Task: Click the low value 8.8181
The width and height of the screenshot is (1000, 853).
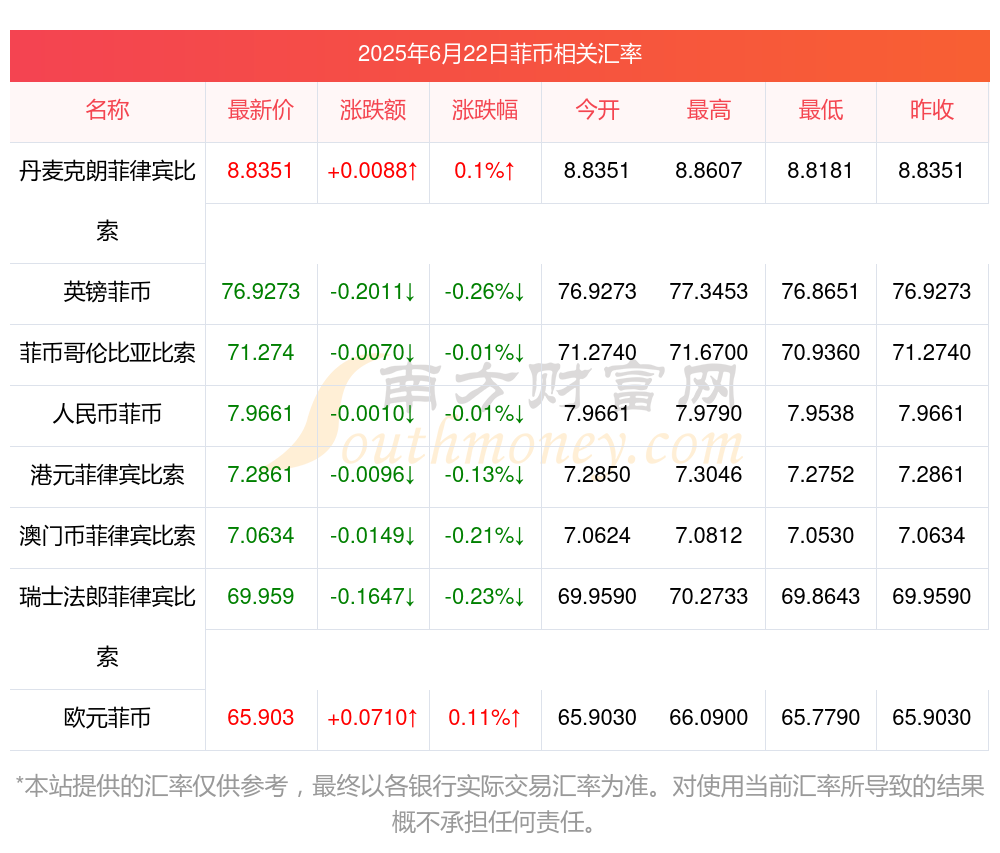Action: click(820, 170)
